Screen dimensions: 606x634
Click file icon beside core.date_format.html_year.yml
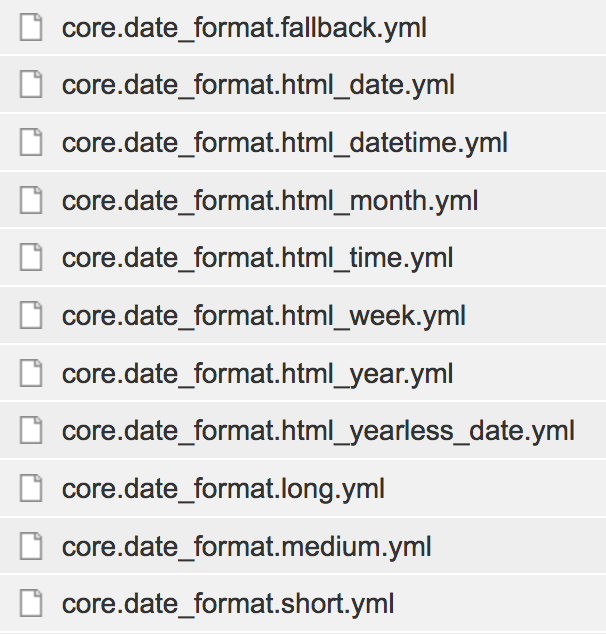click(x=32, y=374)
